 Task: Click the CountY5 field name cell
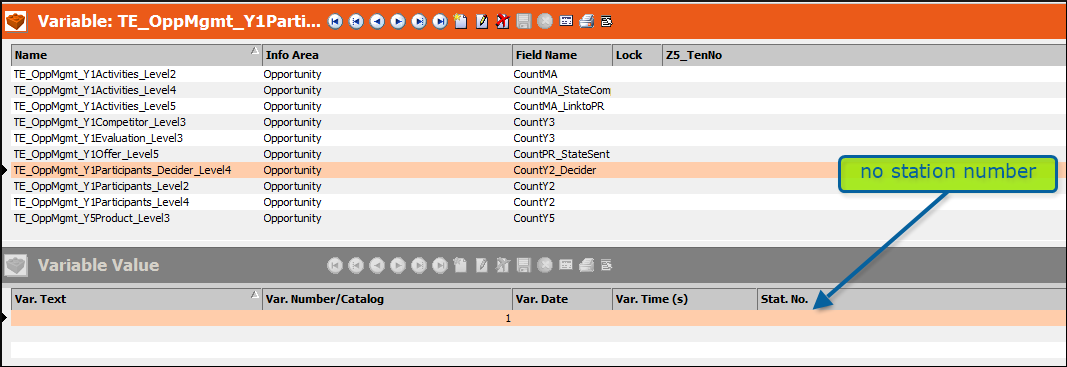click(562, 219)
